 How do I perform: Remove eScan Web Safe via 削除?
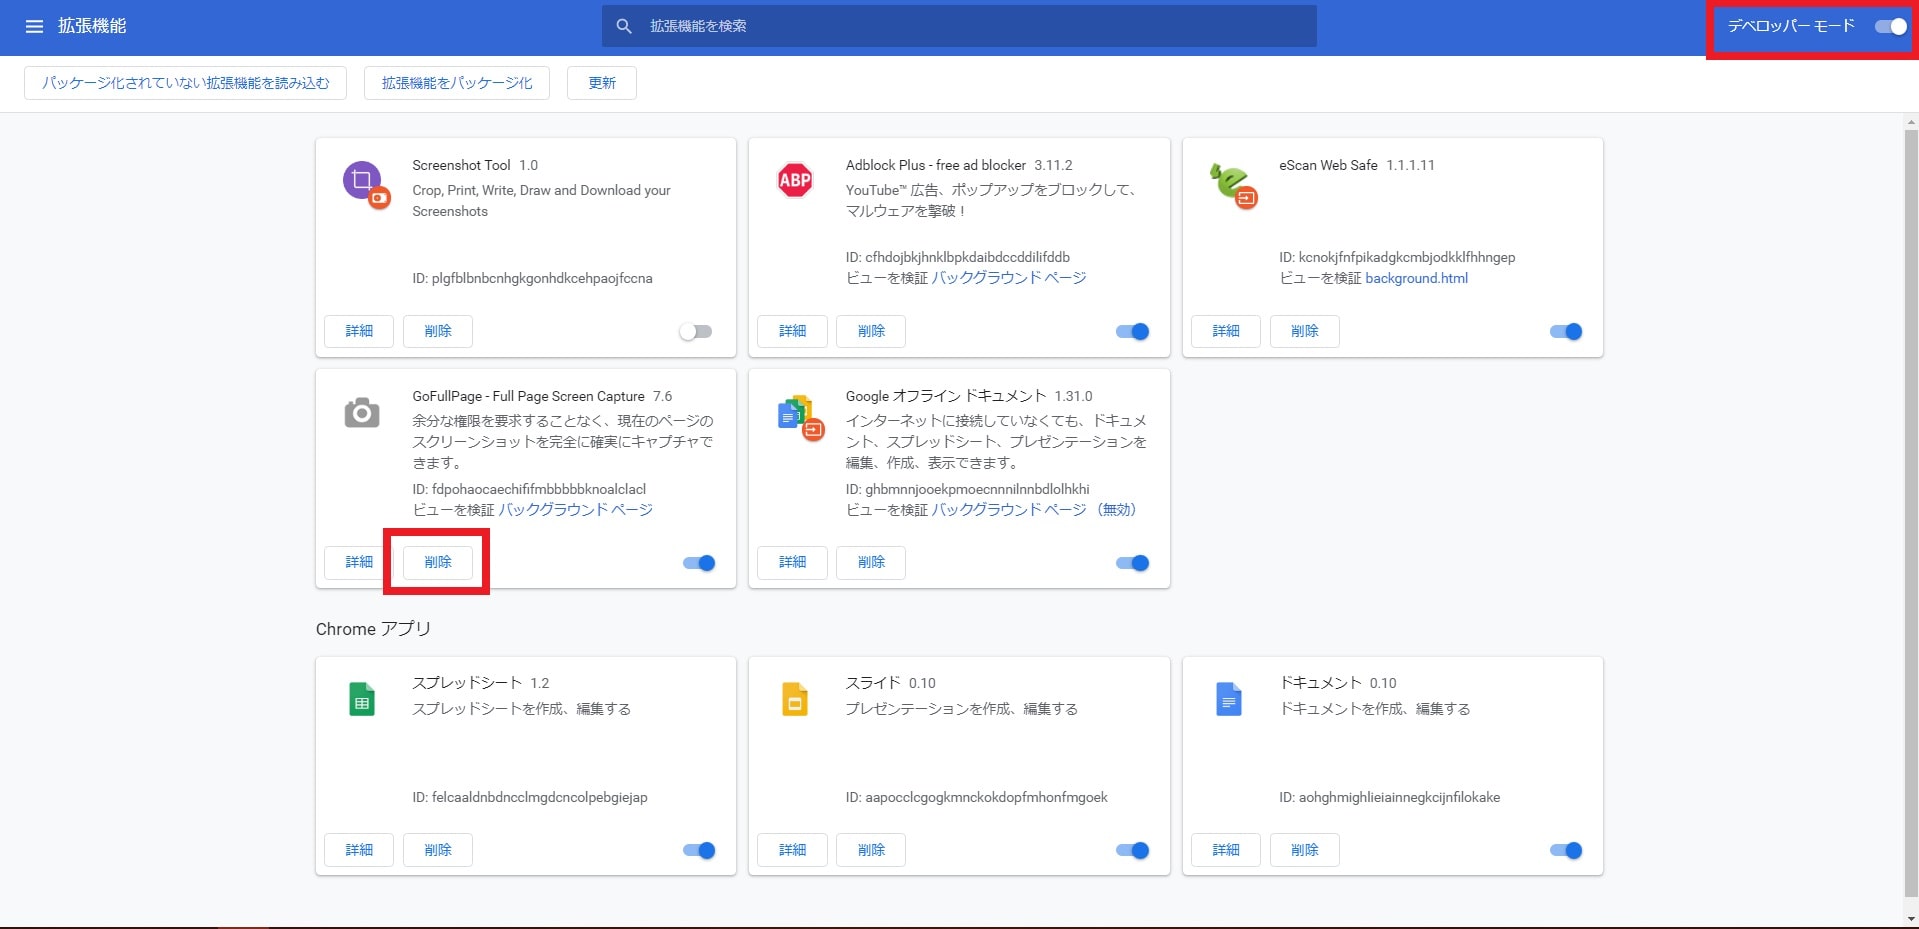click(1305, 331)
